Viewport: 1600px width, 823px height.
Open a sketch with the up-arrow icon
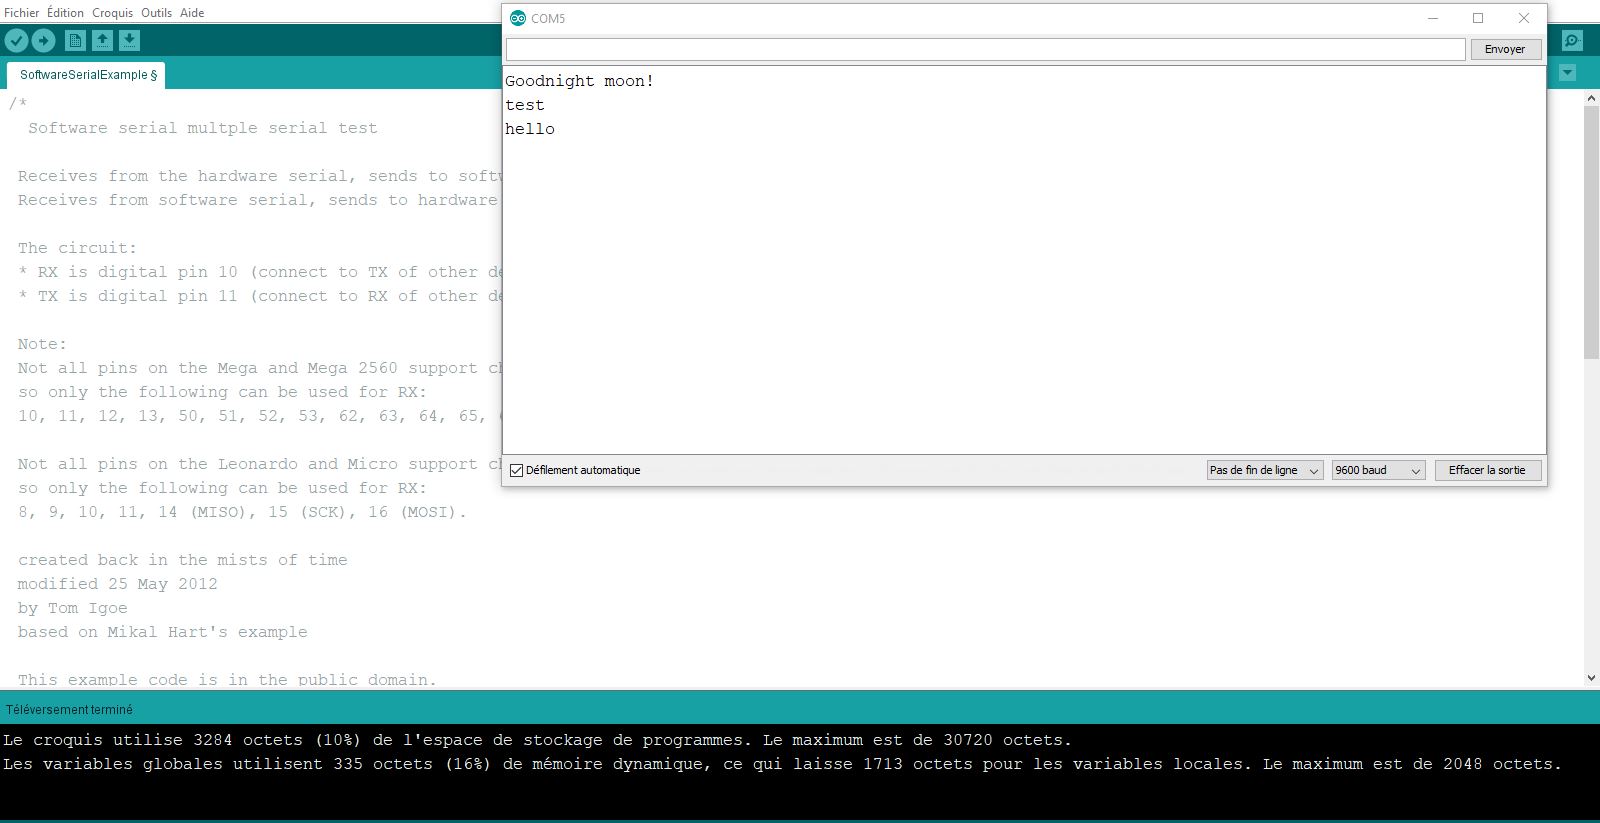102,40
